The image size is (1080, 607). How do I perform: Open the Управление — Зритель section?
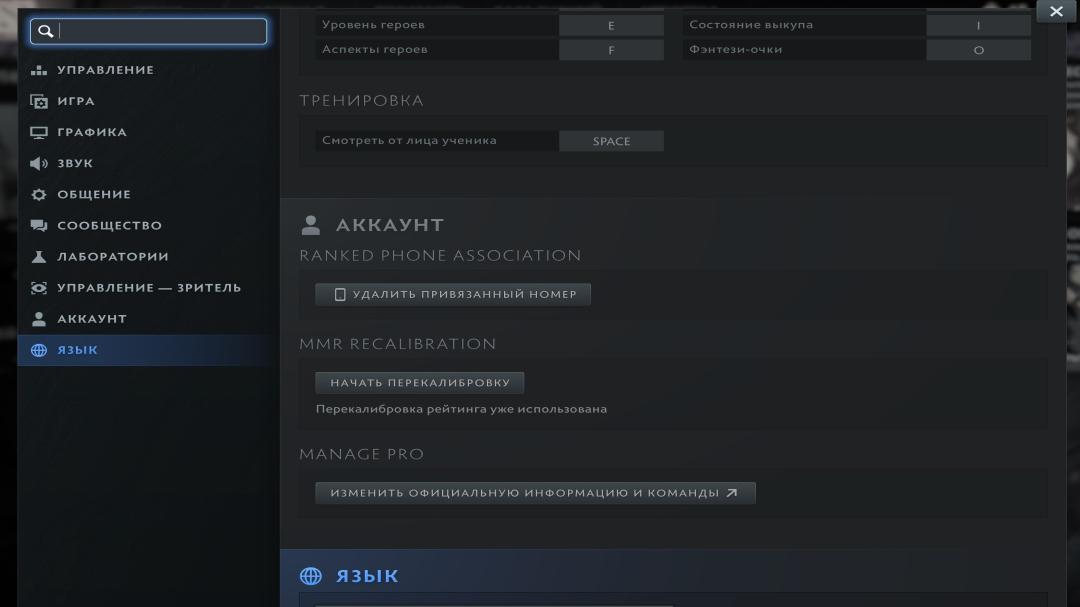pyautogui.click(x=149, y=288)
